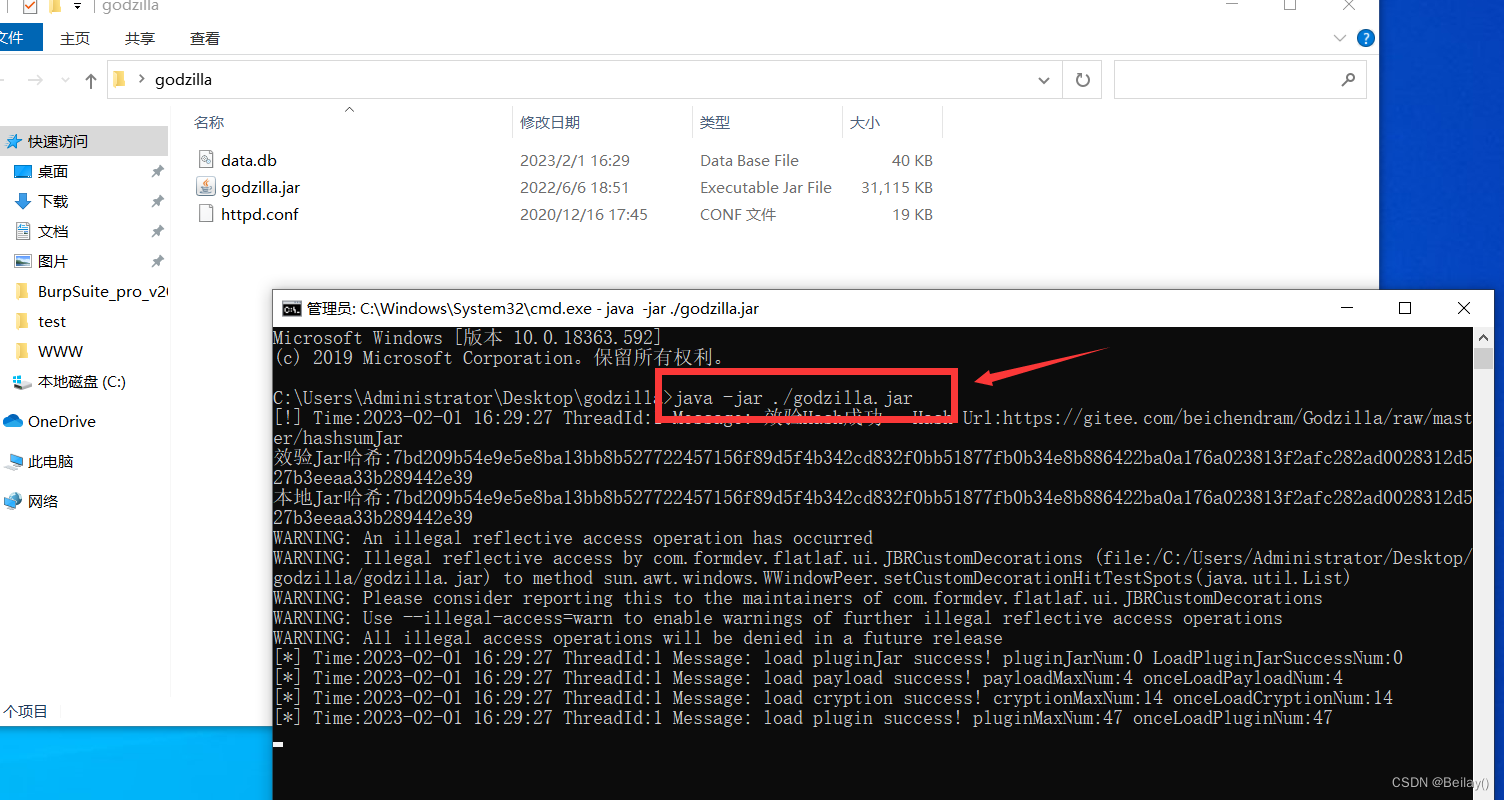The image size is (1504, 800).
Task: Open 快速访问 in navigation pane
Action: [58, 142]
